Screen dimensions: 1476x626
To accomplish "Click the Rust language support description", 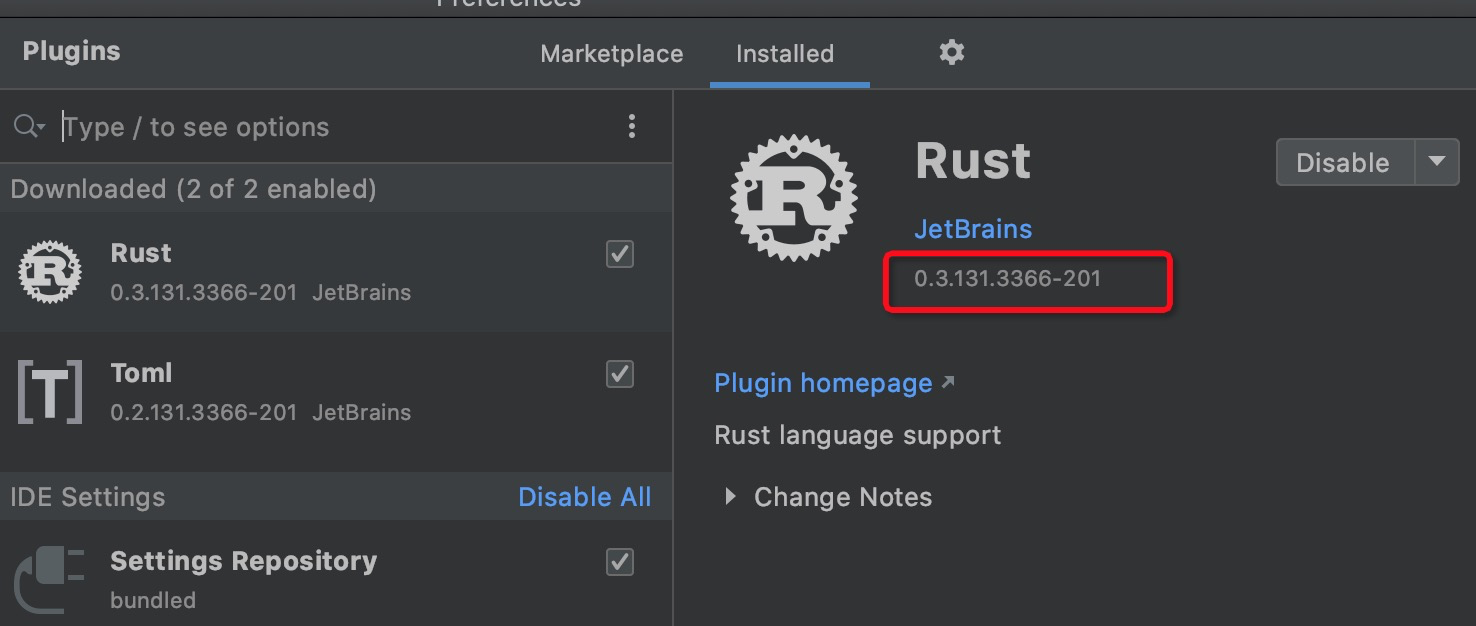I will pos(858,436).
